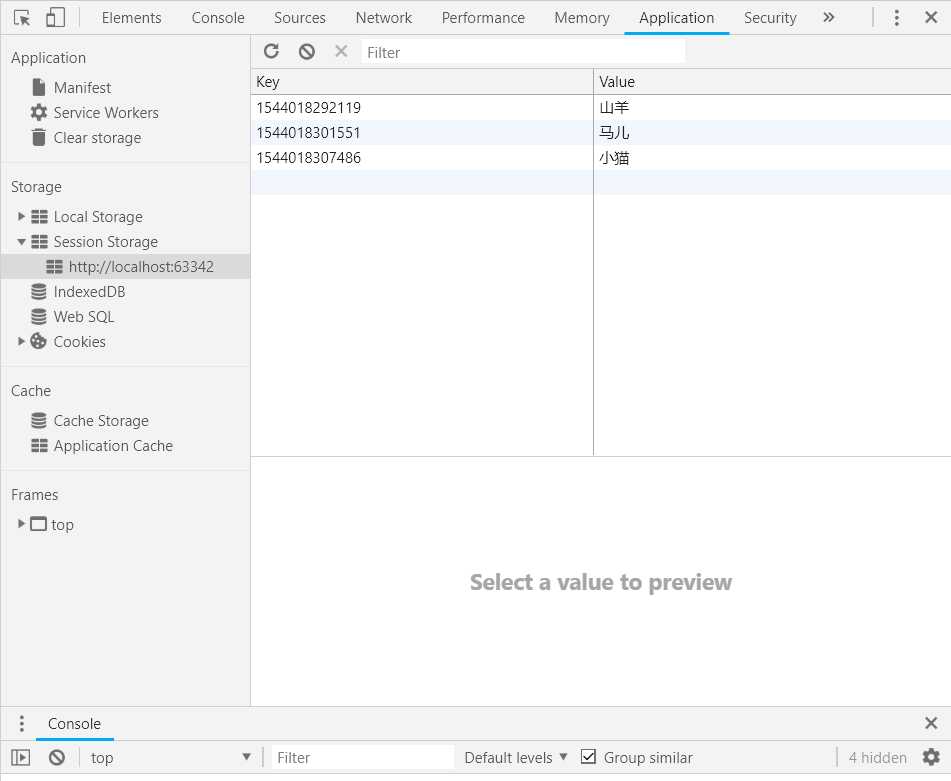Viewport: 951px width, 781px height.
Task: Select the row with key 1544018301551
Action: (420, 133)
